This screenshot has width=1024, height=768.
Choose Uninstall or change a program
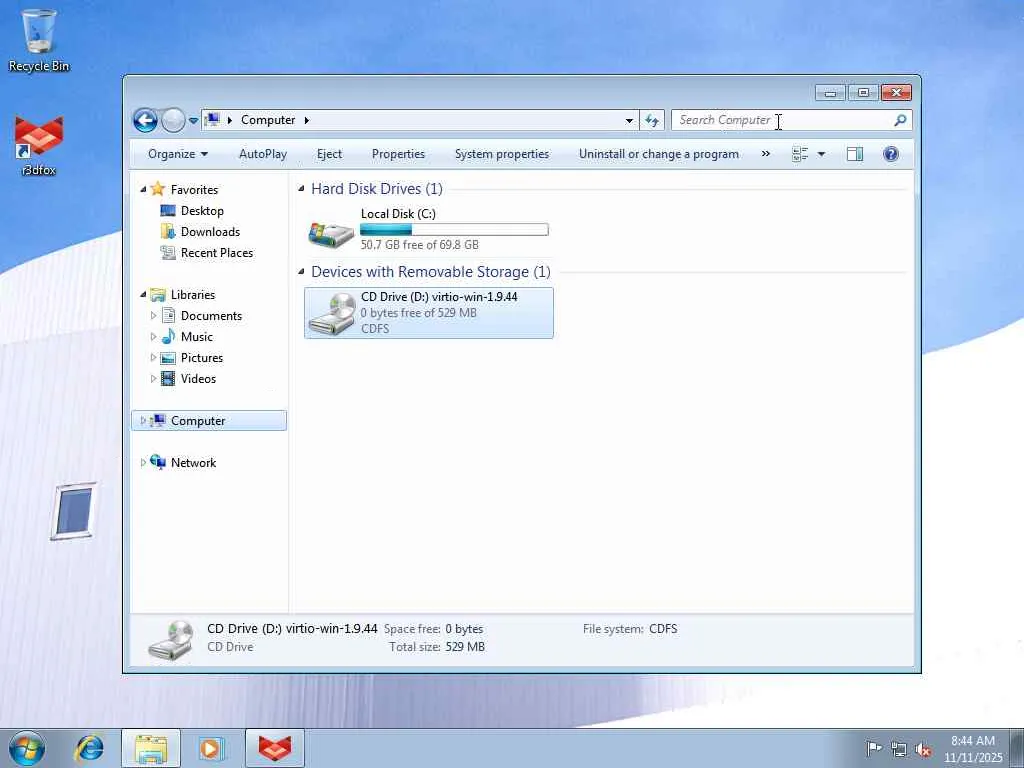click(659, 154)
